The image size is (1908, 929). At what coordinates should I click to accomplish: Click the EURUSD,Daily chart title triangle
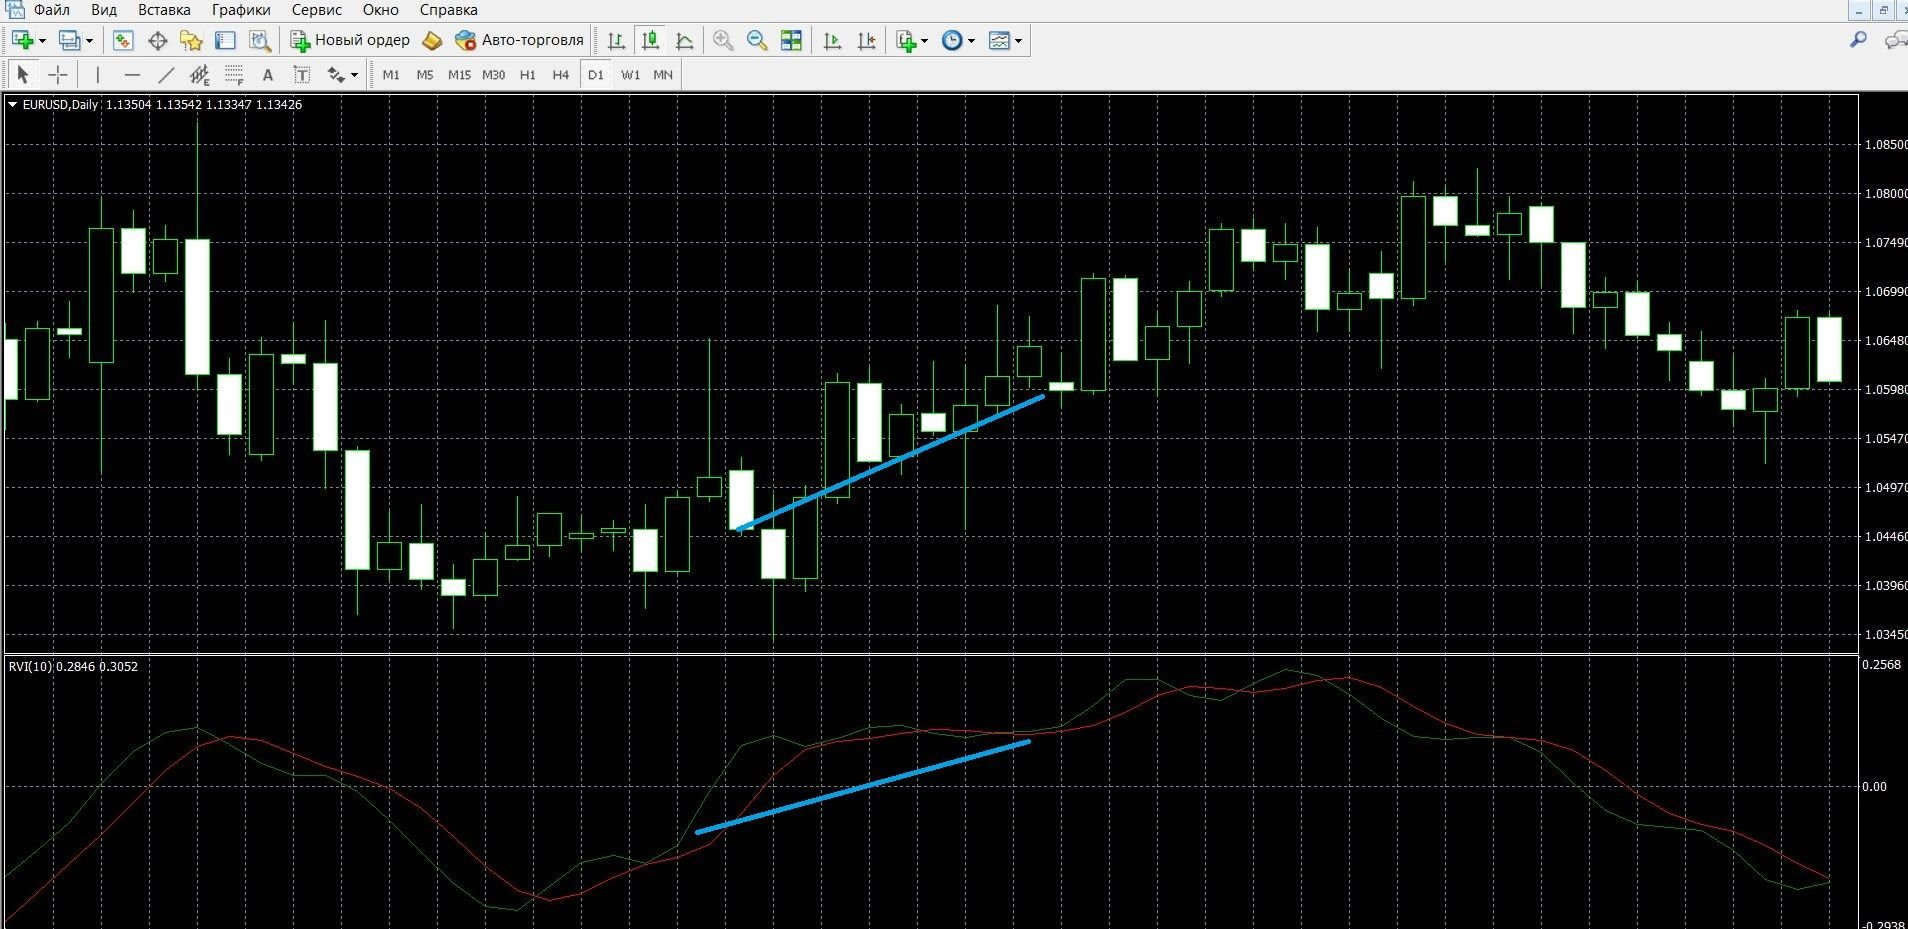12,104
